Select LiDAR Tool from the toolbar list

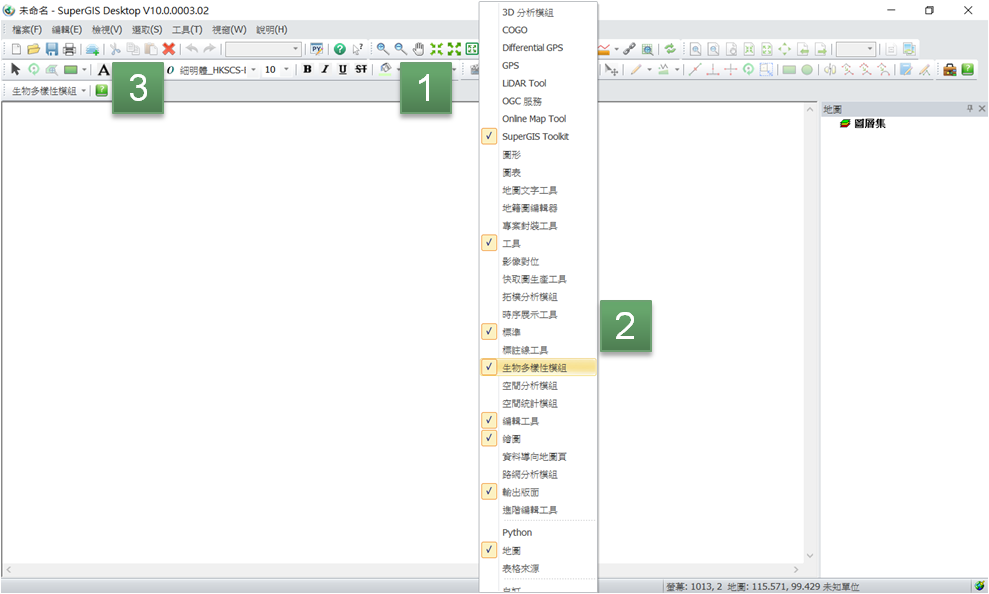point(524,83)
